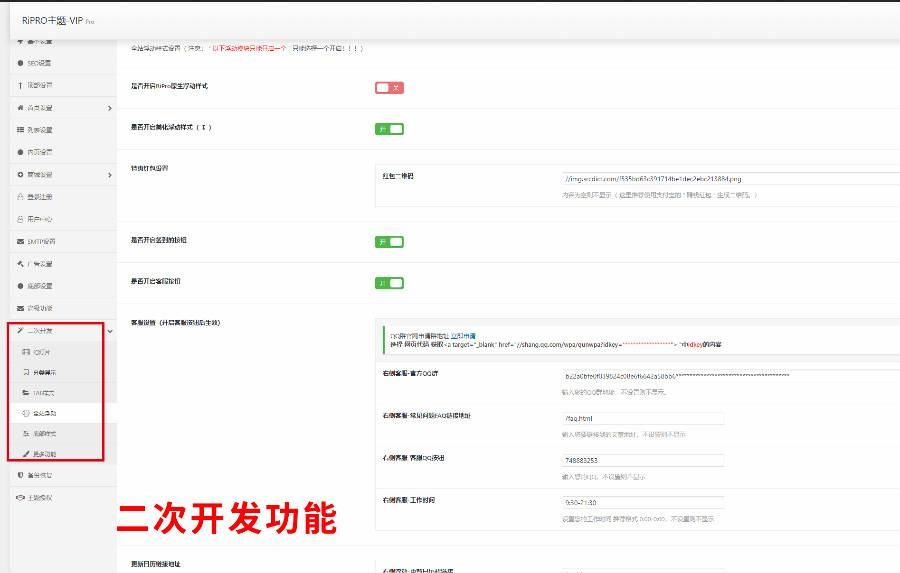
Task: Click the pencil icon for 更多功能
Action: (x=26, y=454)
